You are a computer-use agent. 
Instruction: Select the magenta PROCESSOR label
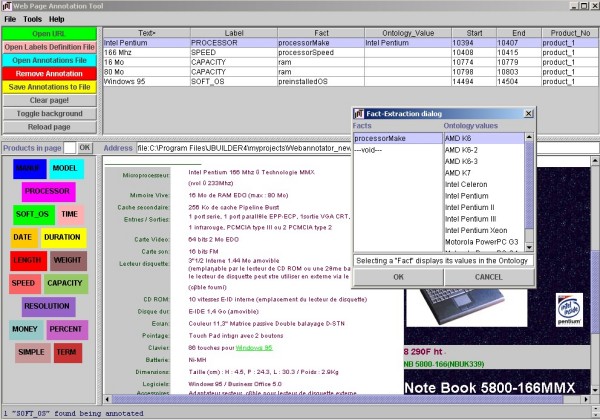[46, 191]
